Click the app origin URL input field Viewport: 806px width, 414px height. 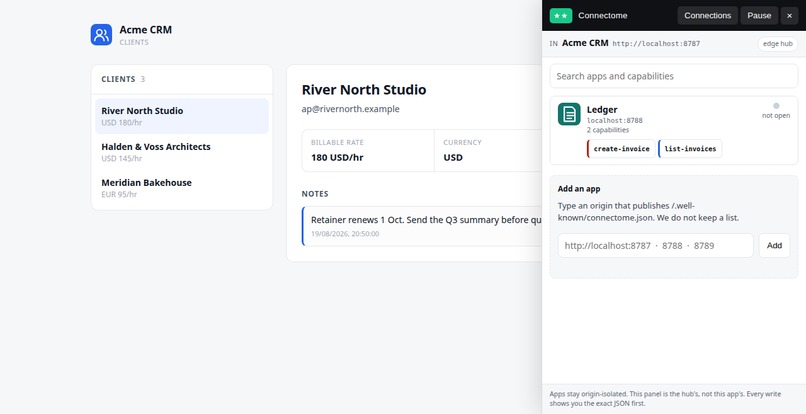click(x=655, y=246)
